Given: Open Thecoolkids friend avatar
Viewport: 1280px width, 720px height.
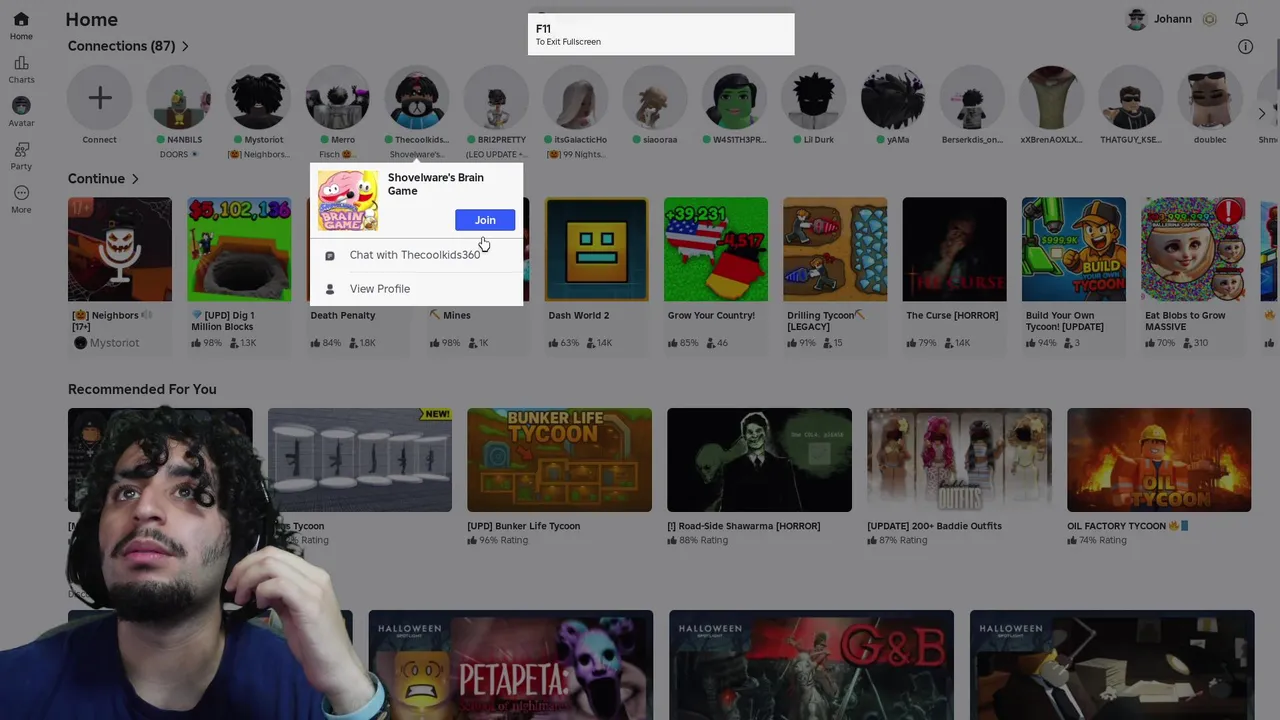Looking at the screenshot, I should (x=417, y=98).
